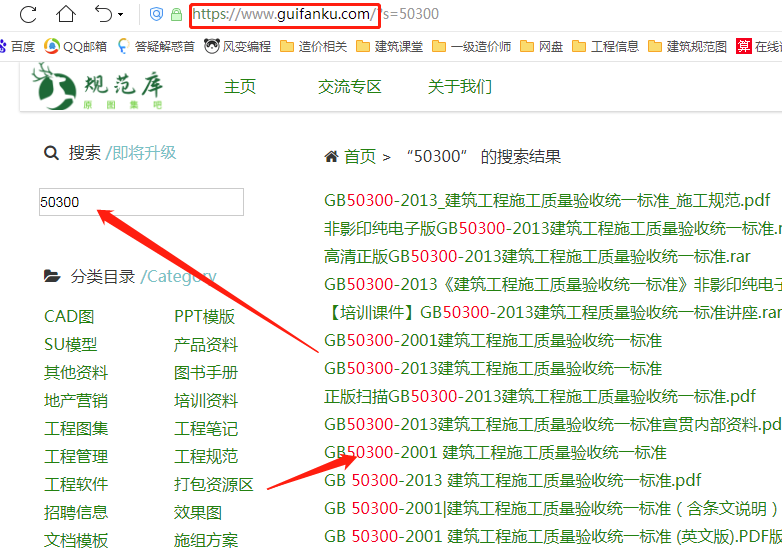Open the CAD图 category link
This screenshot has height=551, width=782.
point(69,317)
